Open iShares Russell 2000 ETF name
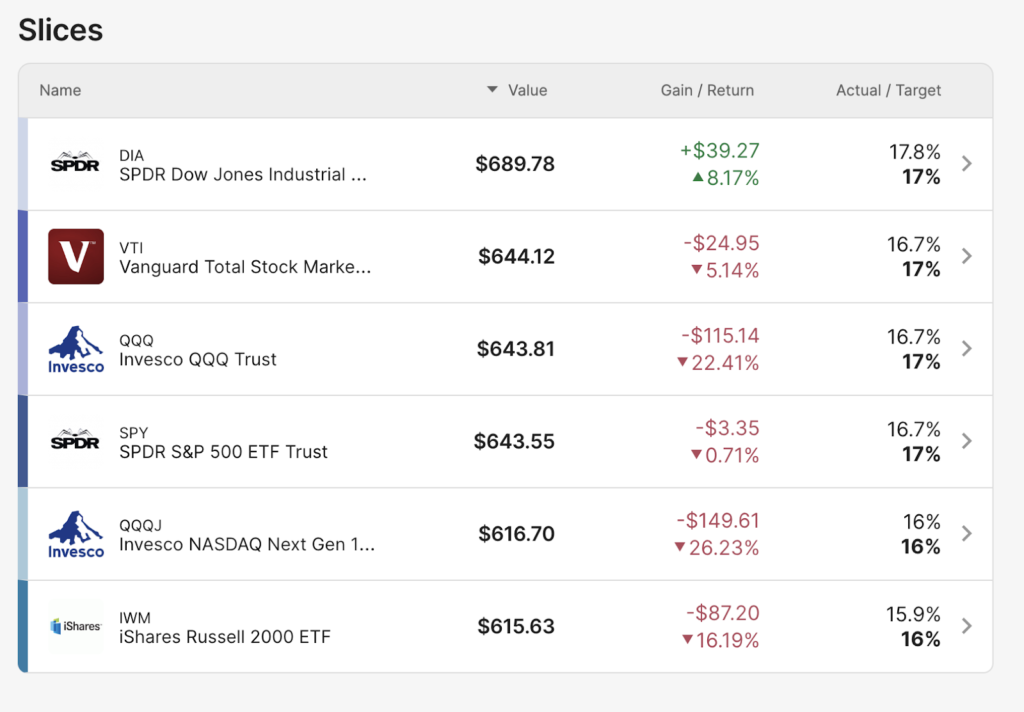Viewport: 1024px width, 712px height. click(x=224, y=637)
